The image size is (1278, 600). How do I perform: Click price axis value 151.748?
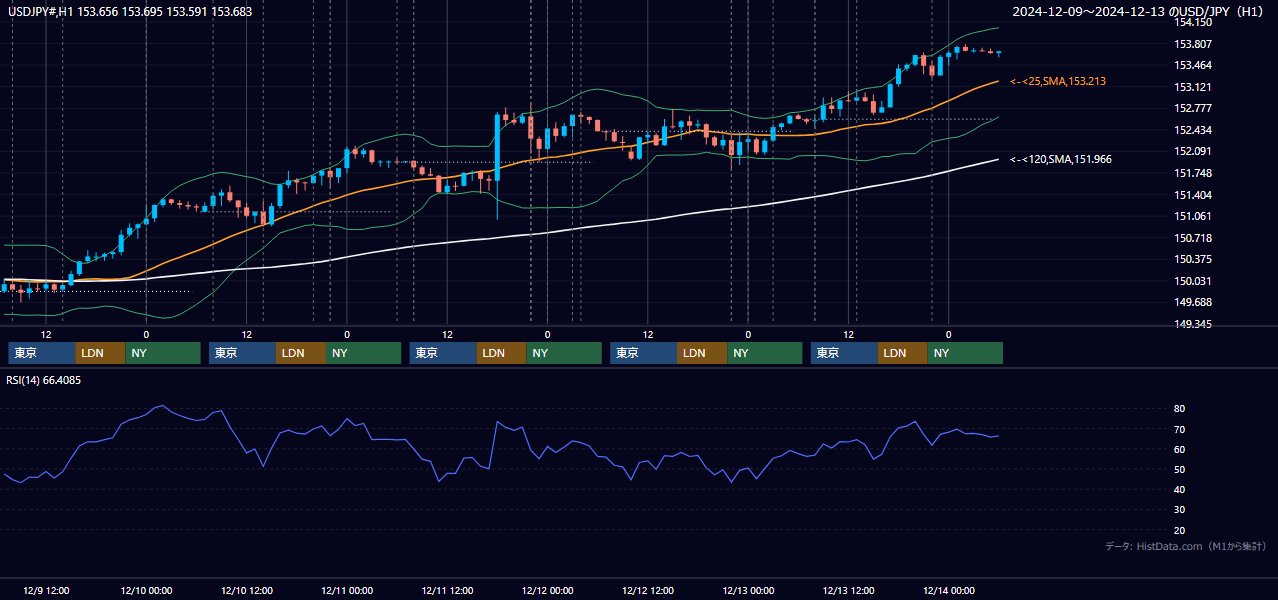pos(1193,173)
